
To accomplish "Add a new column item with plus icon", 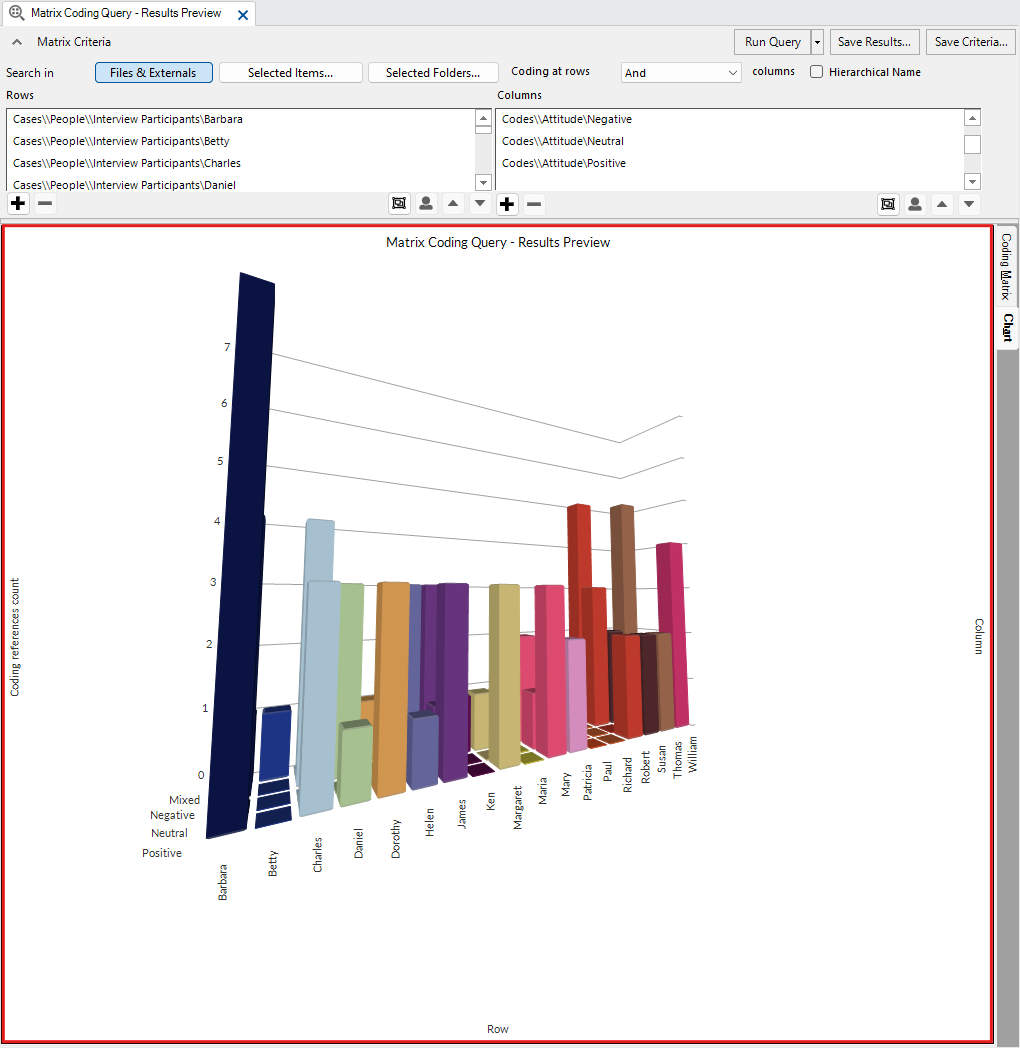I will point(507,204).
